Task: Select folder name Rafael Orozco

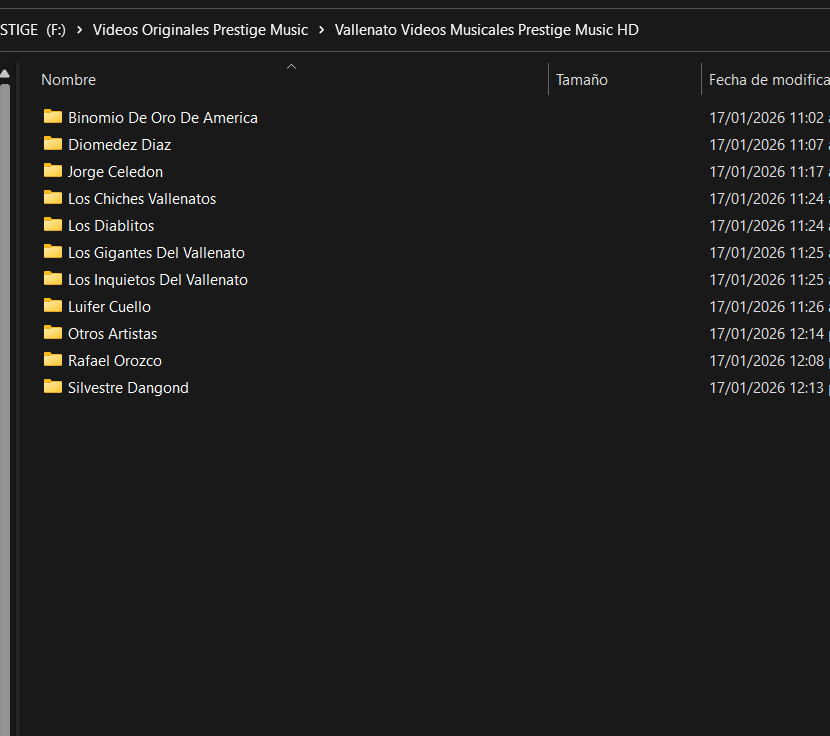Action: click(x=115, y=361)
